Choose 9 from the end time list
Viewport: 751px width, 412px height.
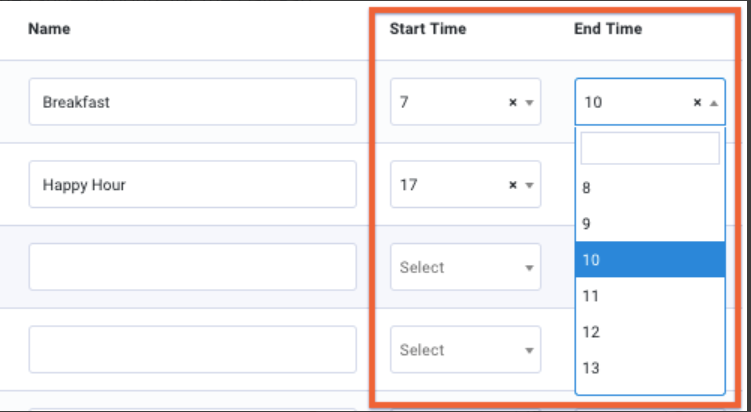(650, 224)
